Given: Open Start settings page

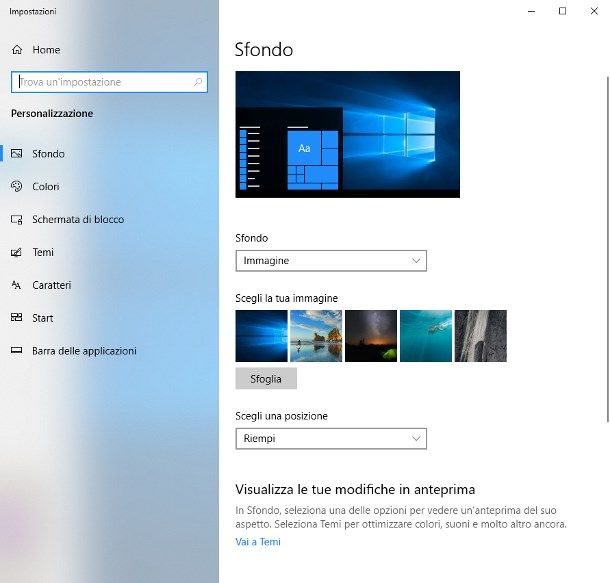Looking at the screenshot, I should coord(109,318).
